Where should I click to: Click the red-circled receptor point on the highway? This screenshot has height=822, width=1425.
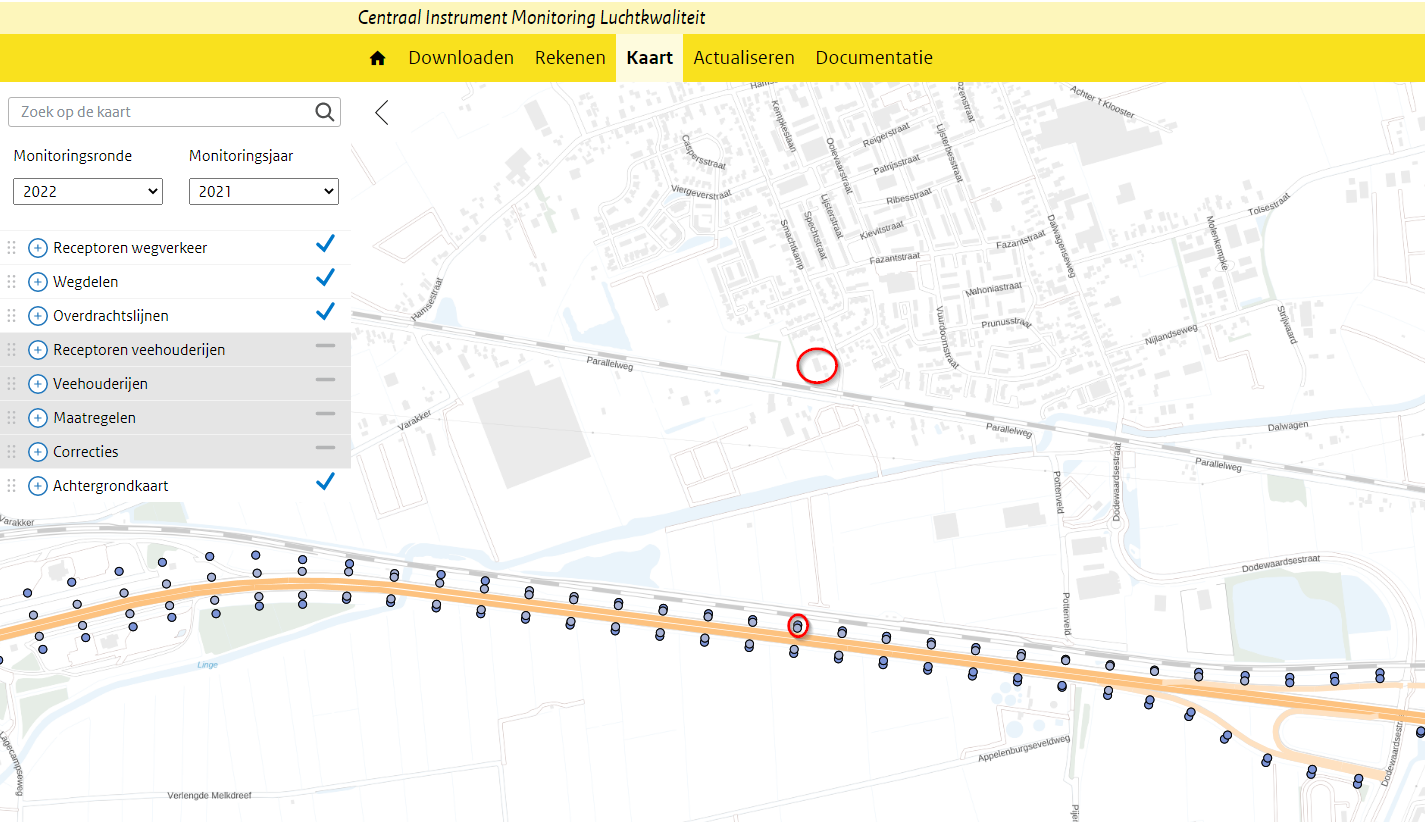pyautogui.click(x=797, y=626)
